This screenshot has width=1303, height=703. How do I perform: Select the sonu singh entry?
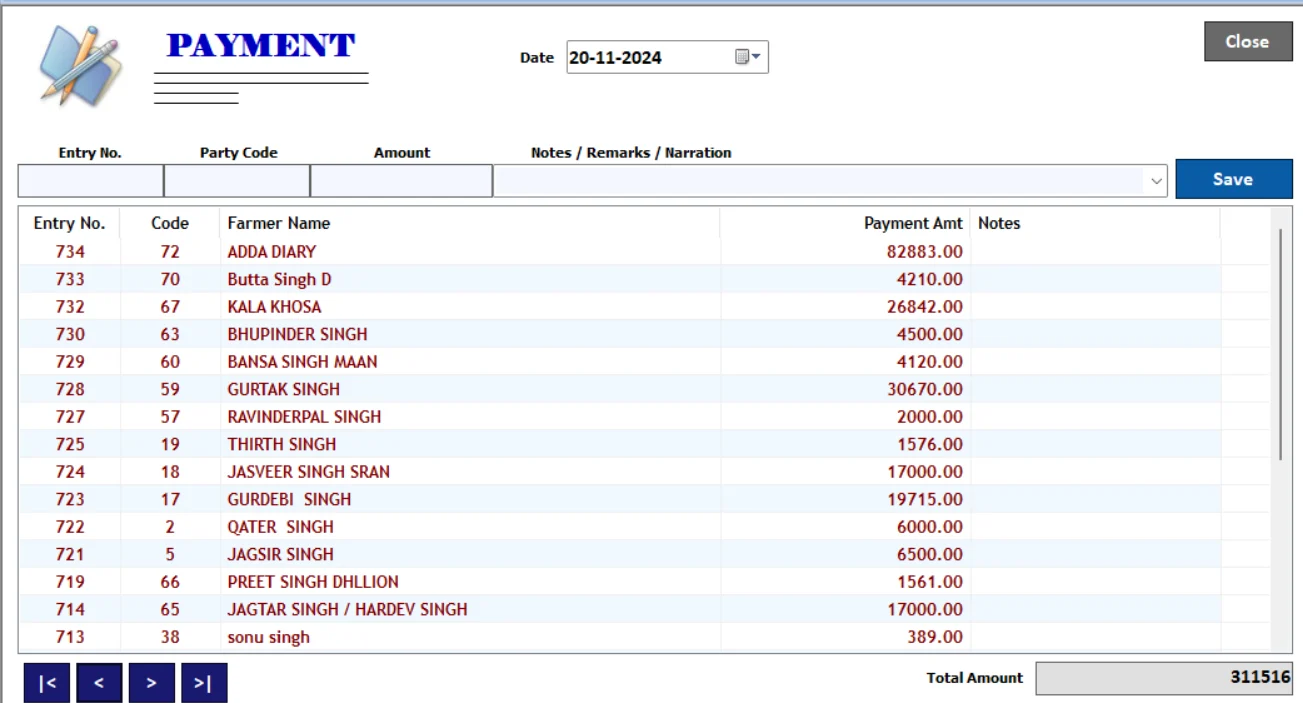[645, 637]
